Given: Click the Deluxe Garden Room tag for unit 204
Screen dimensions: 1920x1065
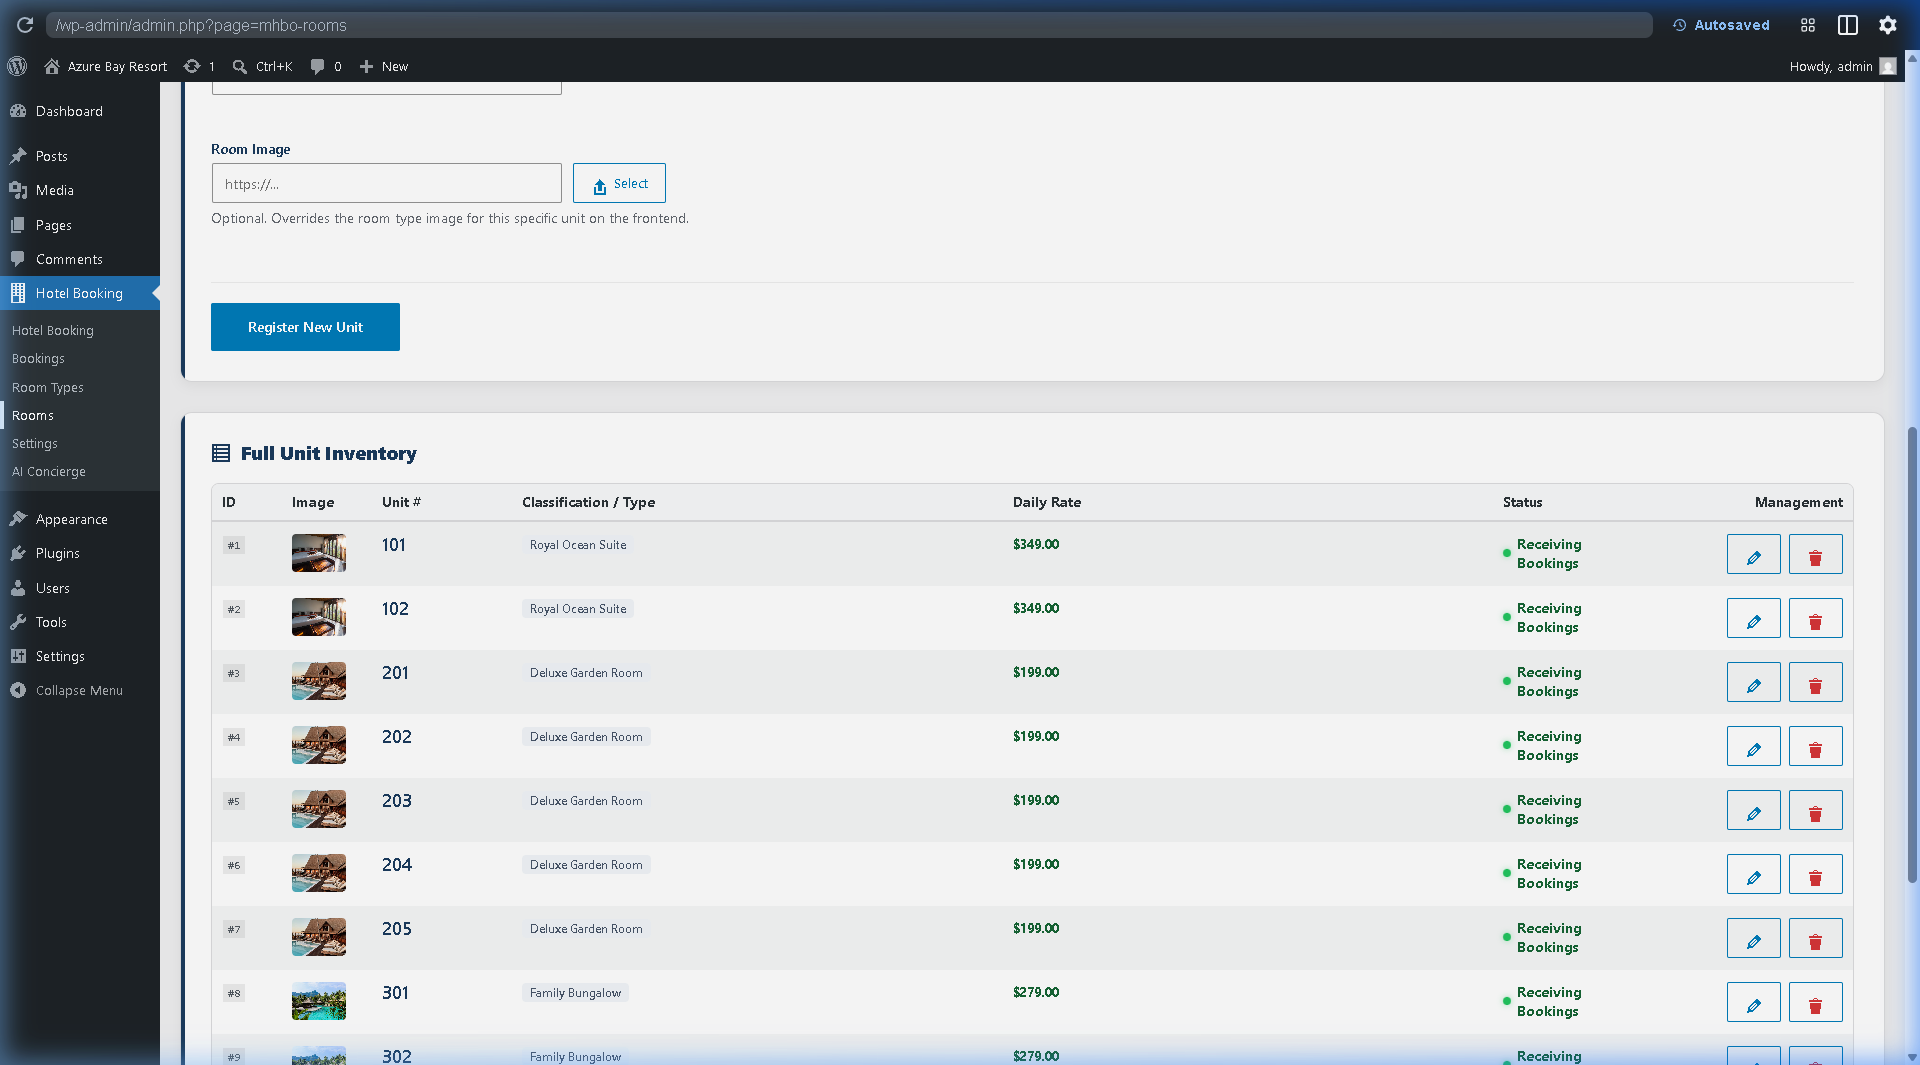Looking at the screenshot, I should 586,865.
